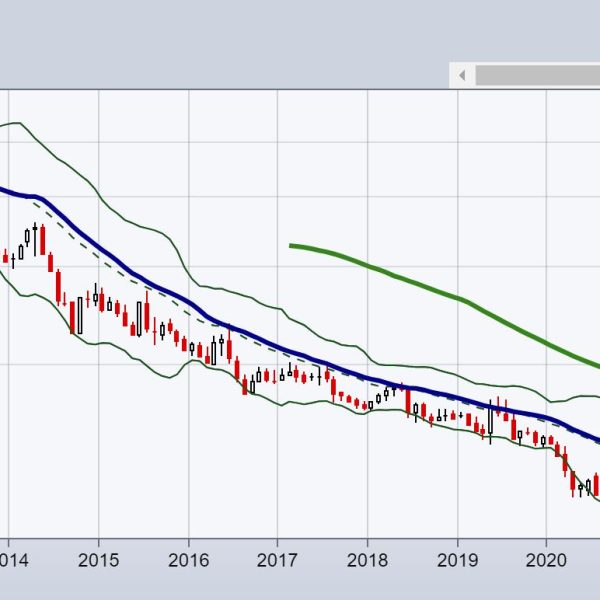Click the 2015 label on the time axis
Viewport: 600px width, 600px height.
[x=98, y=559]
